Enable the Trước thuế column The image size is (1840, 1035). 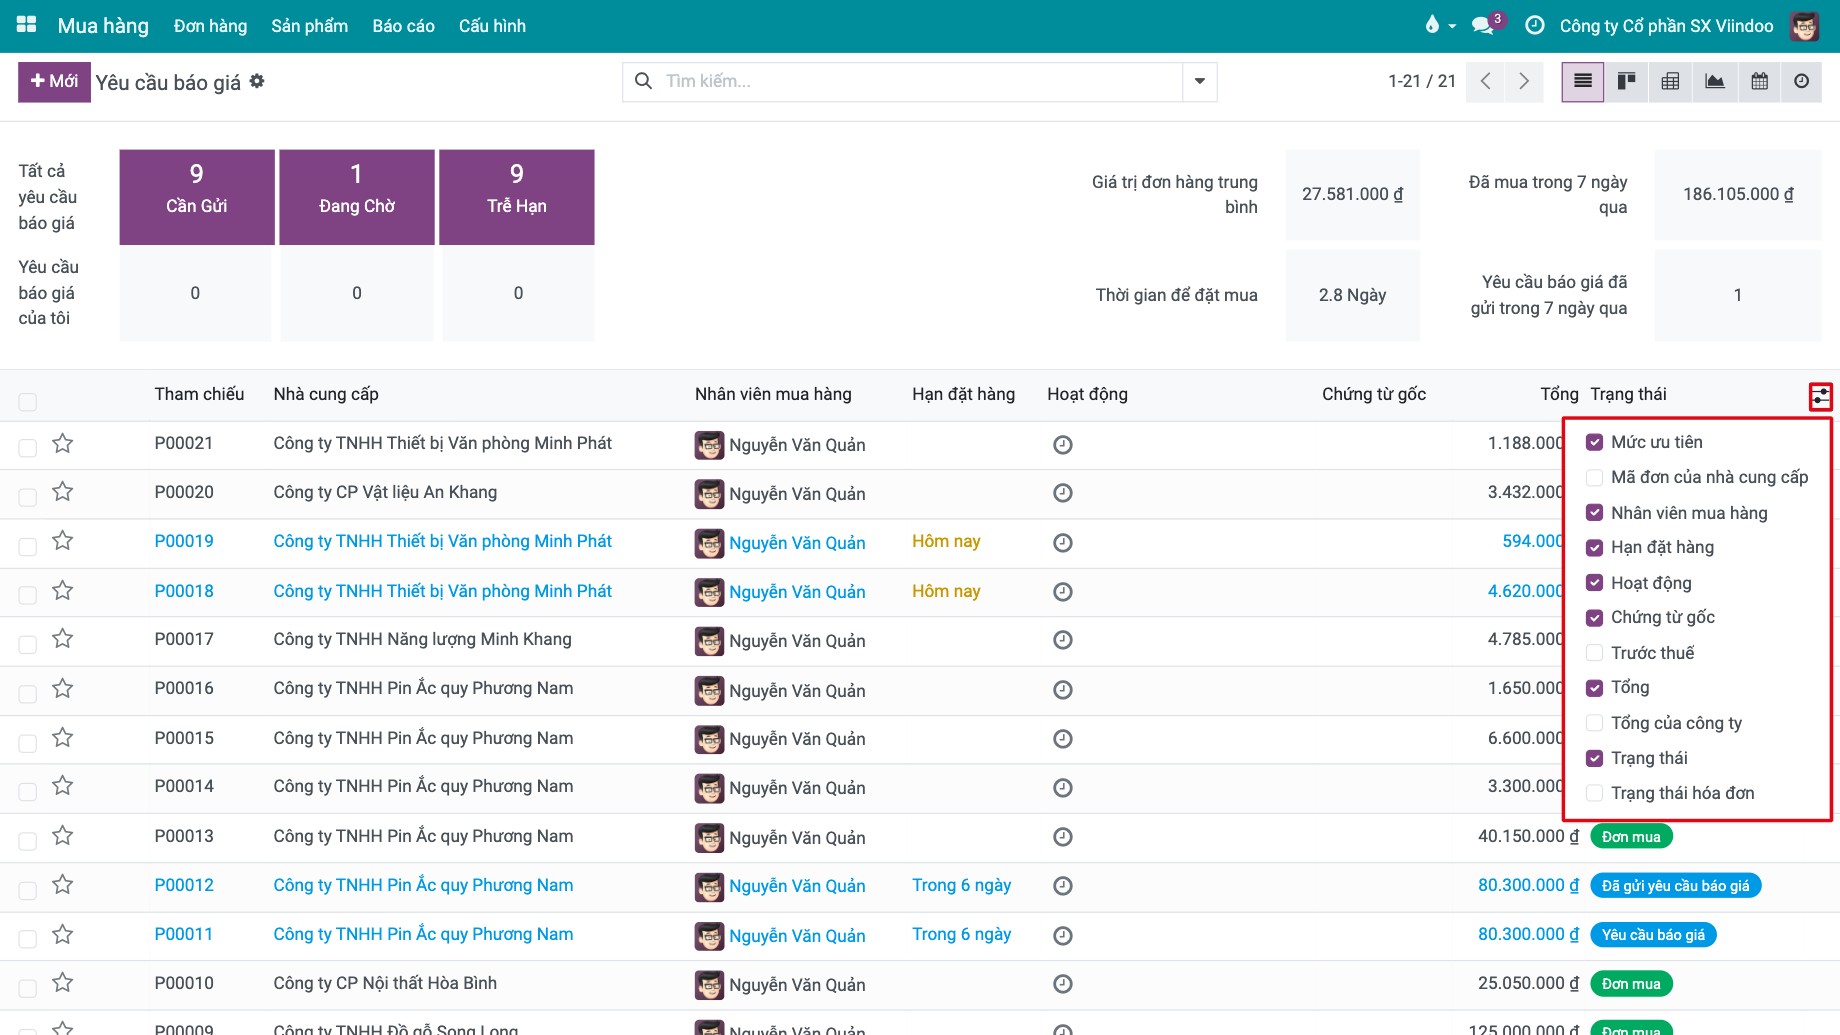pos(1595,652)
